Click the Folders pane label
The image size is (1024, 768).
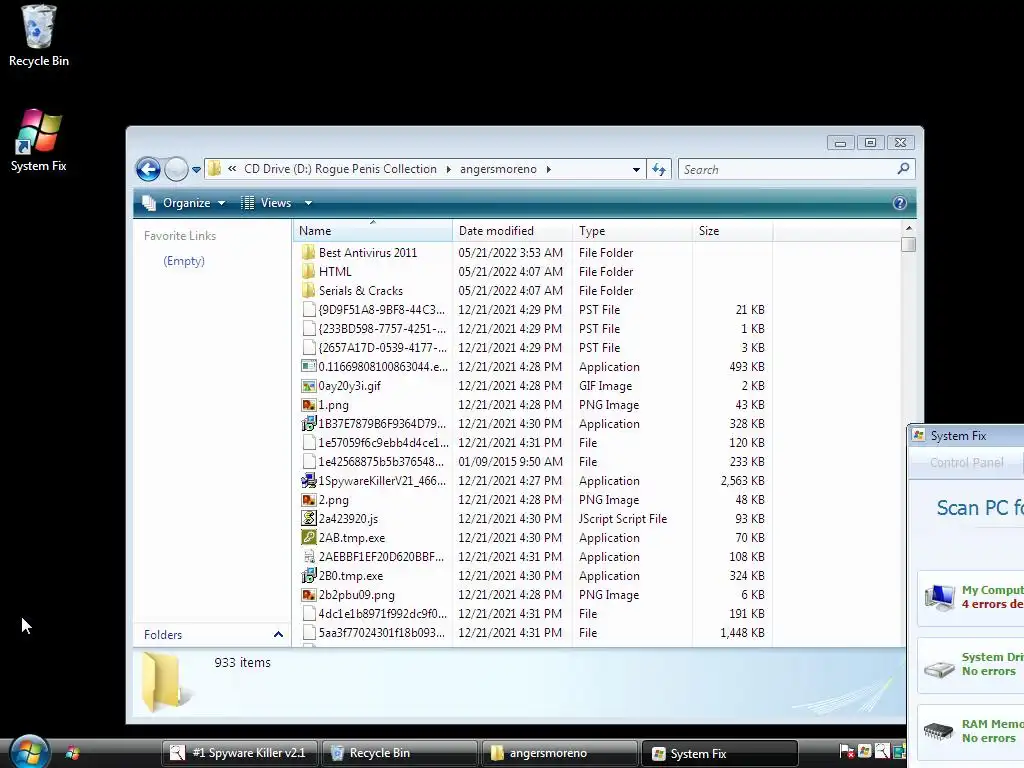163,635
